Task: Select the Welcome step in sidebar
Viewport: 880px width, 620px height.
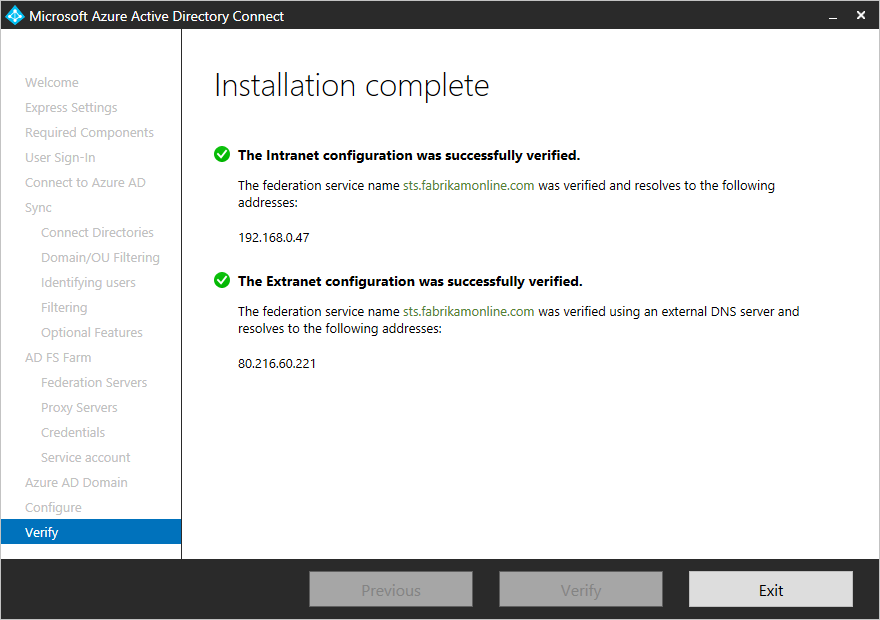Action: [52, 82]
